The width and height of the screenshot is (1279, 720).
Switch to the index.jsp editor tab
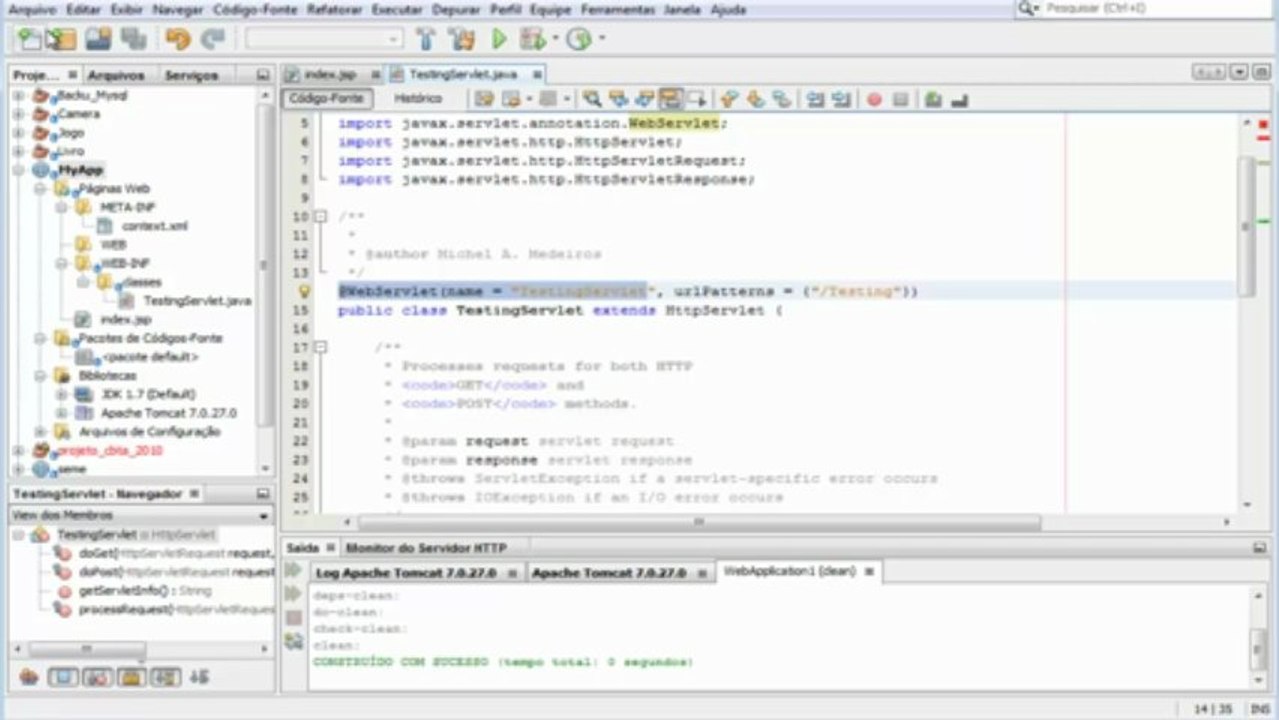(330, 74)
